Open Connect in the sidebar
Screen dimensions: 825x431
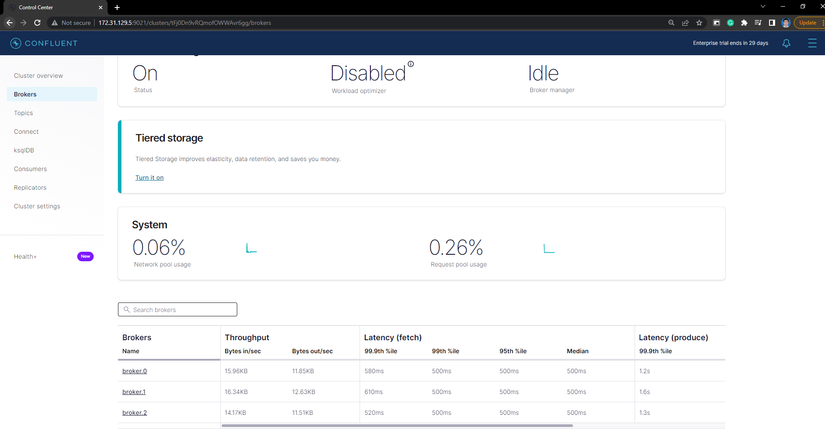(x=26, y=132)
